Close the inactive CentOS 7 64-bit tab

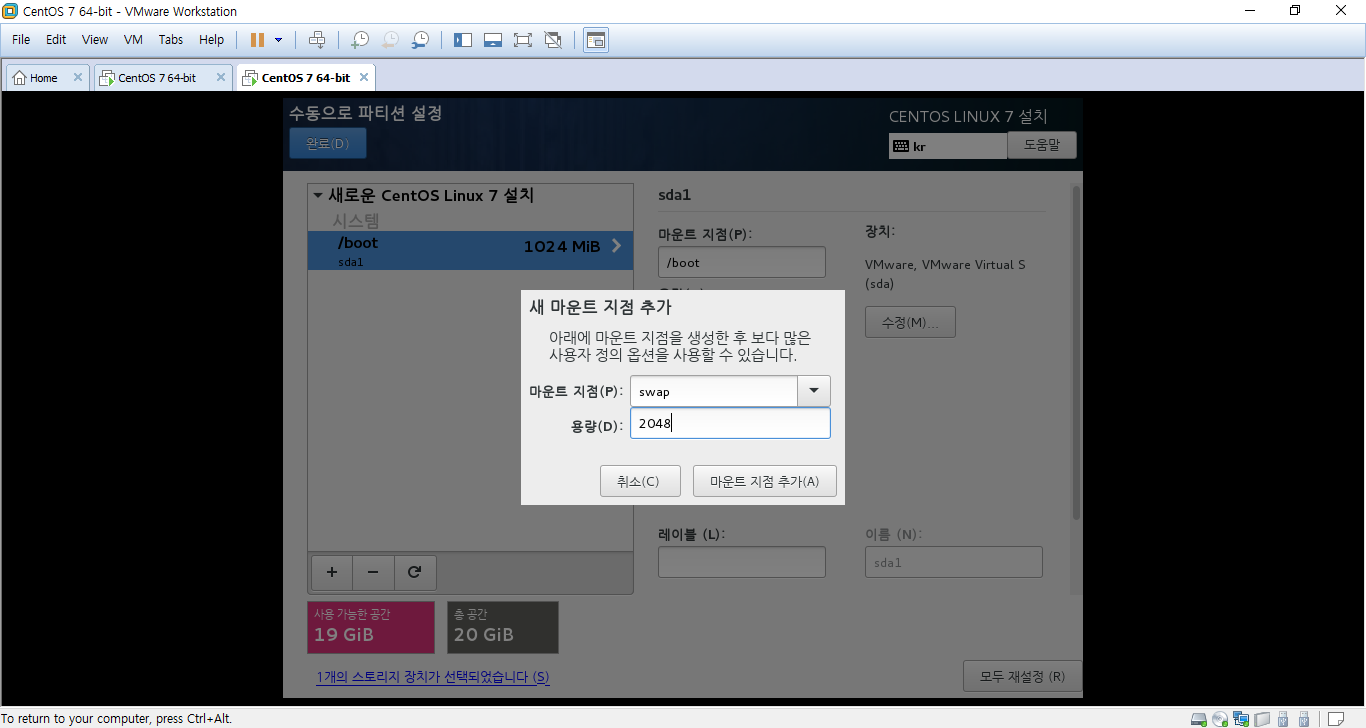point(220,78)
